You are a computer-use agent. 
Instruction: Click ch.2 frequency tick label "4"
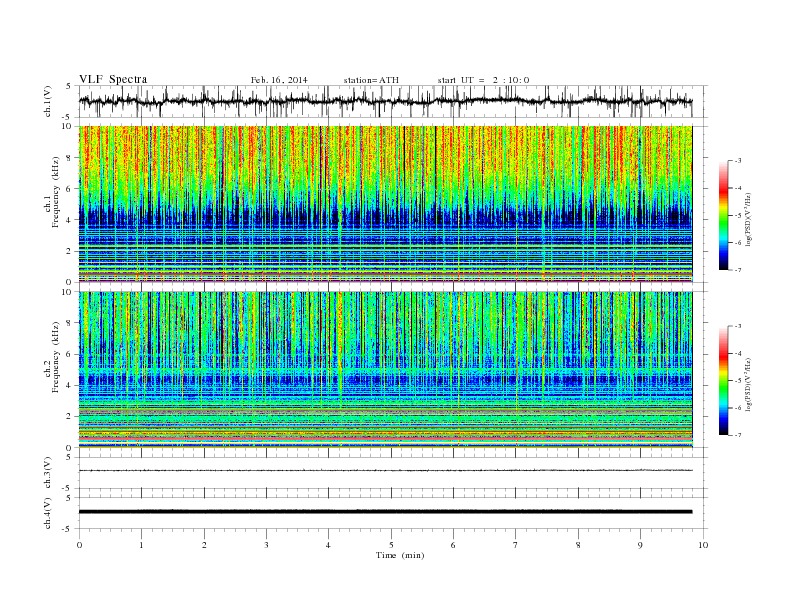69,385
